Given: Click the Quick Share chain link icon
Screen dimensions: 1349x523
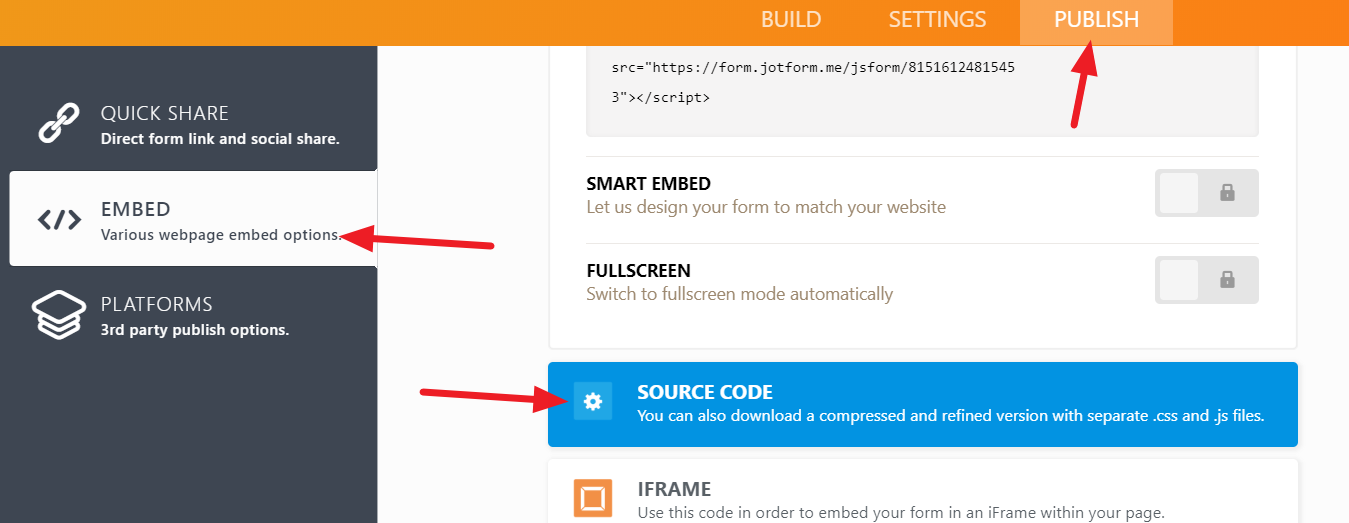Looking at the screenshot, I should pos(58,122).
